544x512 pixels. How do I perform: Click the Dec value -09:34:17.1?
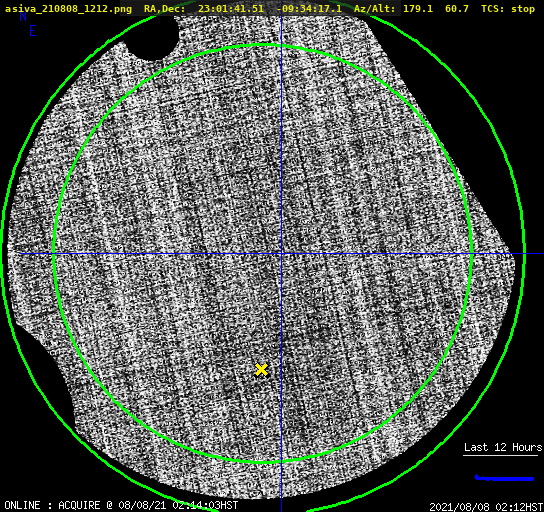(x=309, y=9)
